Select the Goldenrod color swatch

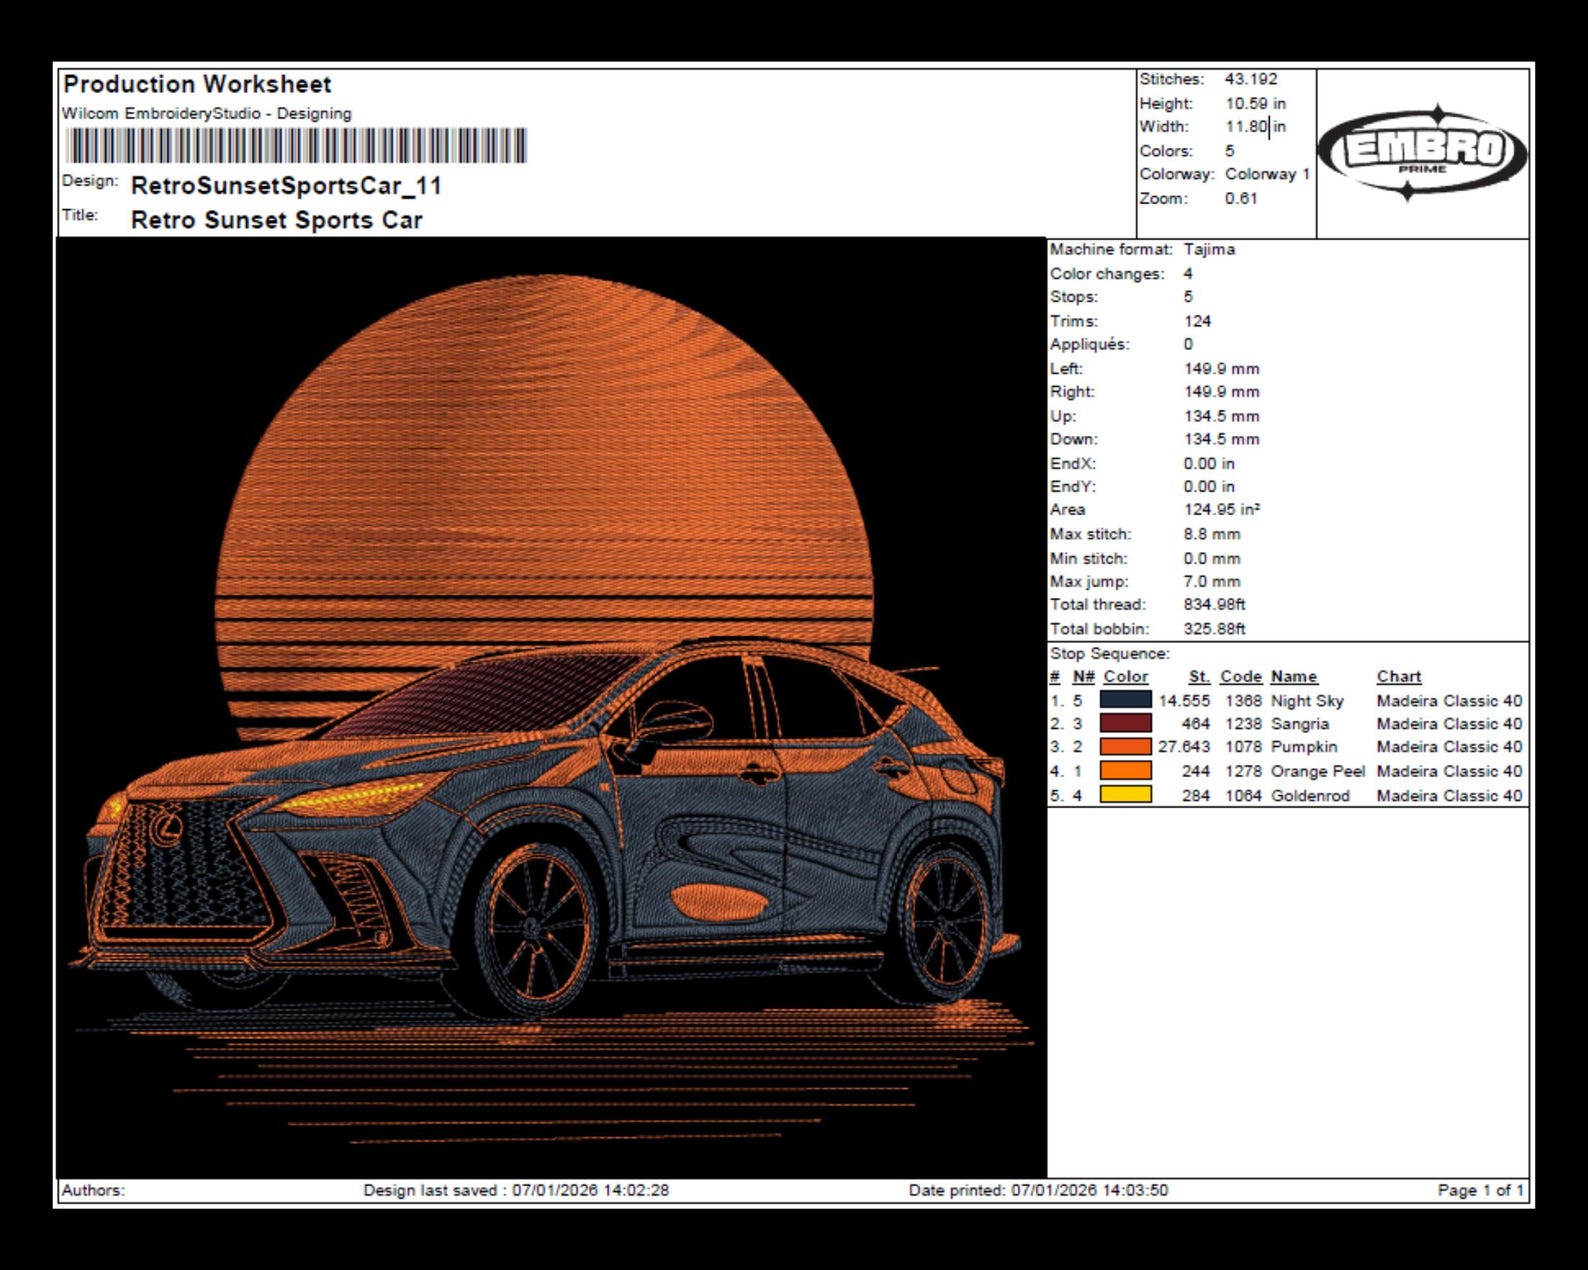coord(1125,795)
